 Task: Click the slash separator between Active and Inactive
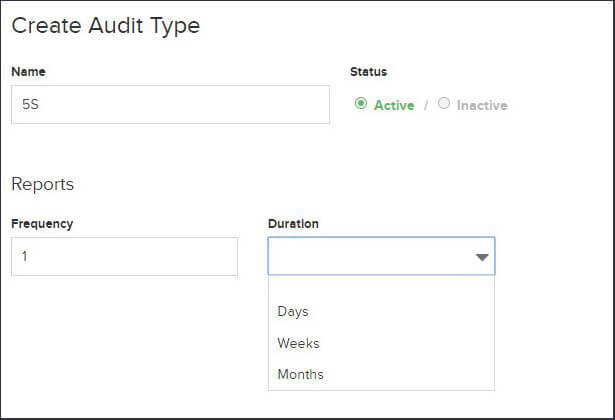click(x=426, y=105)
